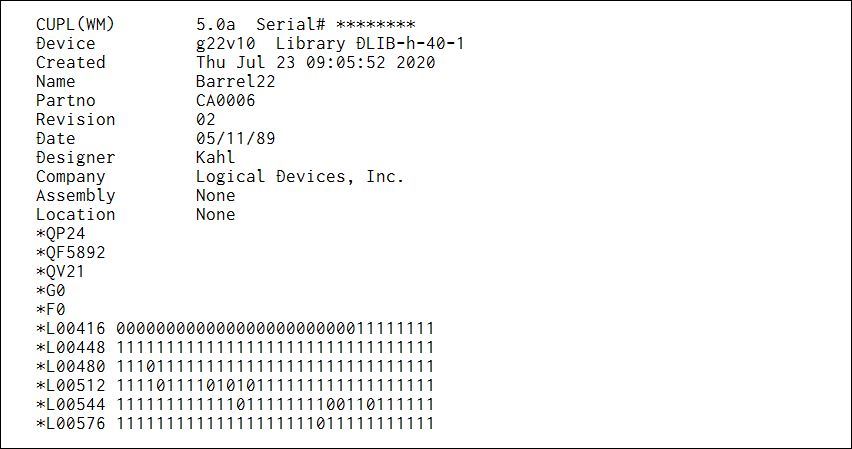
Task: Click the *L00576 fuse row
Action: tap(235, 423)
